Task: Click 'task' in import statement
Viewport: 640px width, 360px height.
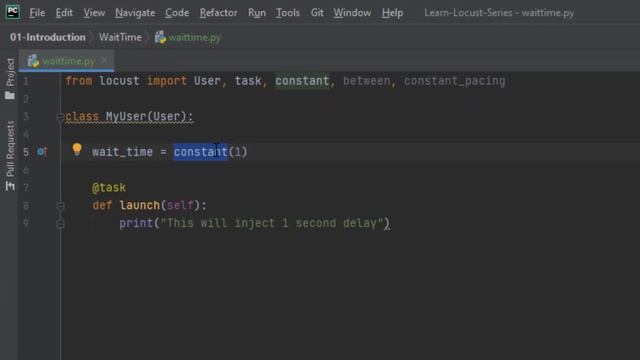Action: pos(248,81)
